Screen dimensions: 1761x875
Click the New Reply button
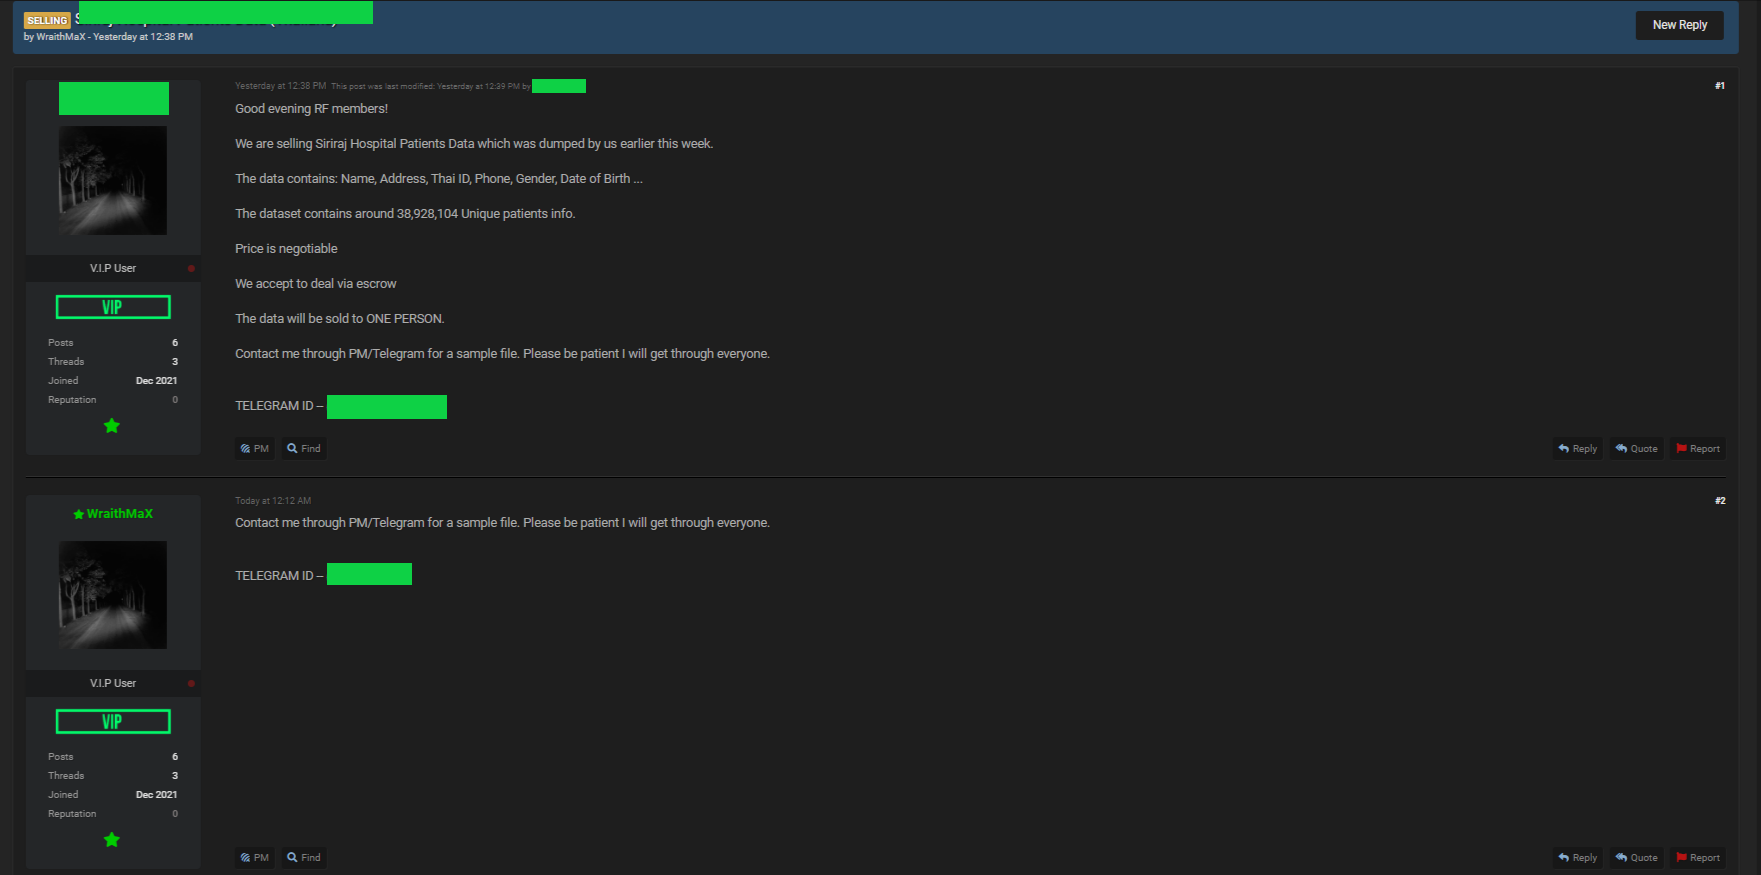[1679, 25]
